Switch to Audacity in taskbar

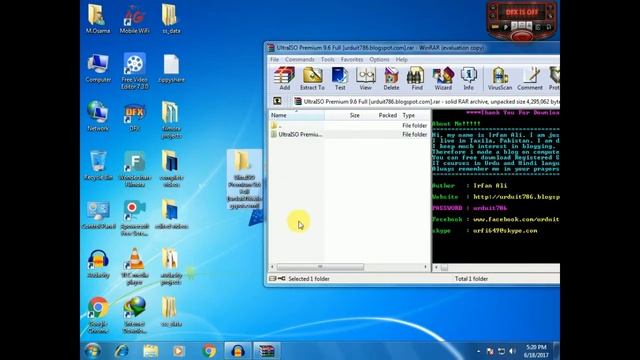238,351
